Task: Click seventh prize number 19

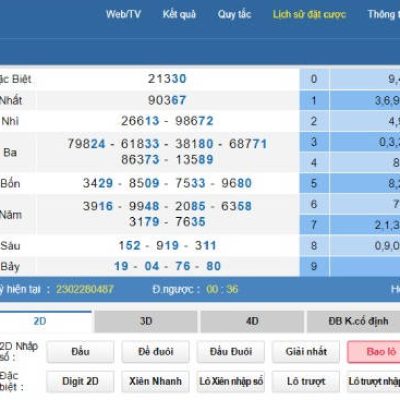Action: pyautogui.click(x=121, y=266)
